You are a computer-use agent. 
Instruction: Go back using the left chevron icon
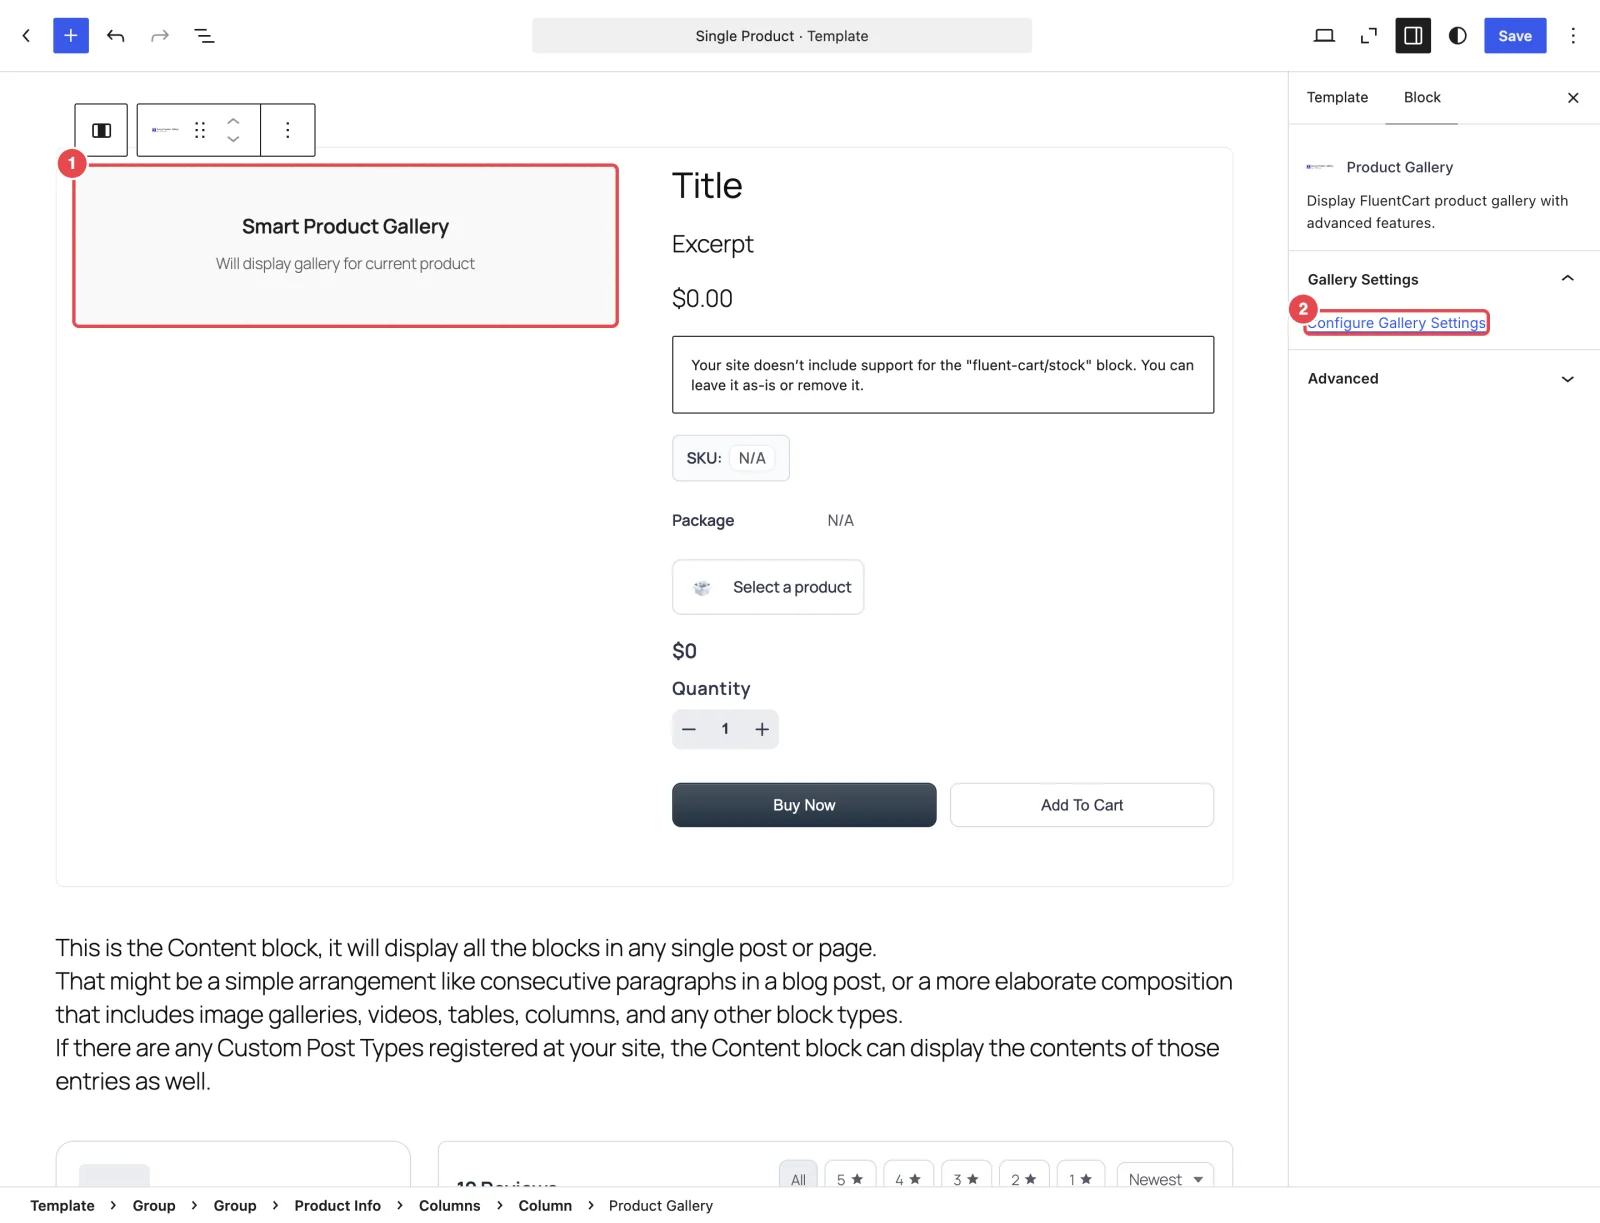click(26, 36)
